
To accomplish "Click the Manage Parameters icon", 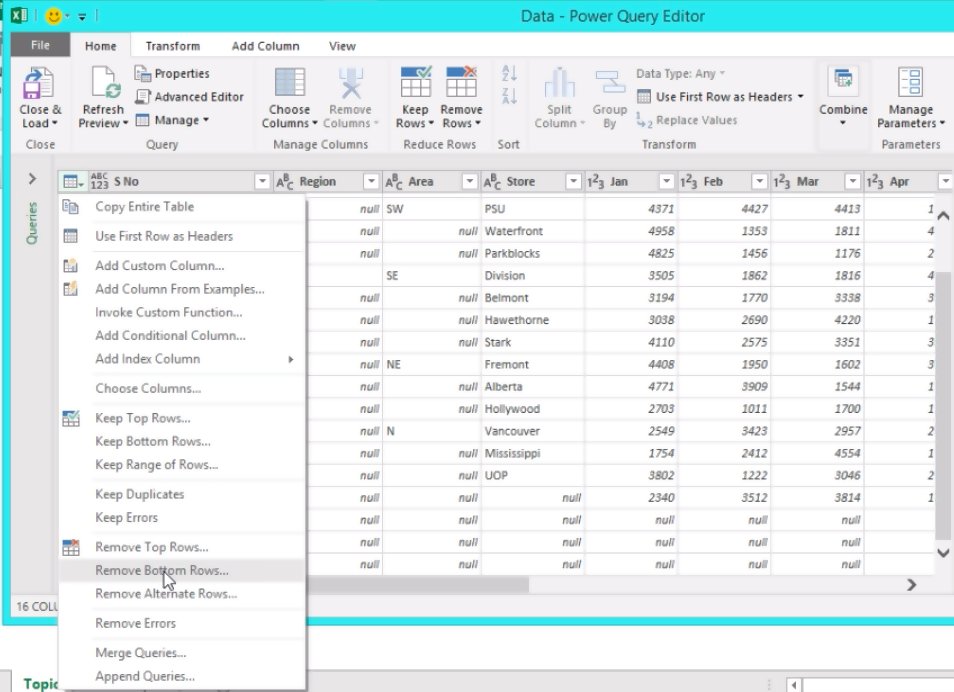I will coord(911,82).
